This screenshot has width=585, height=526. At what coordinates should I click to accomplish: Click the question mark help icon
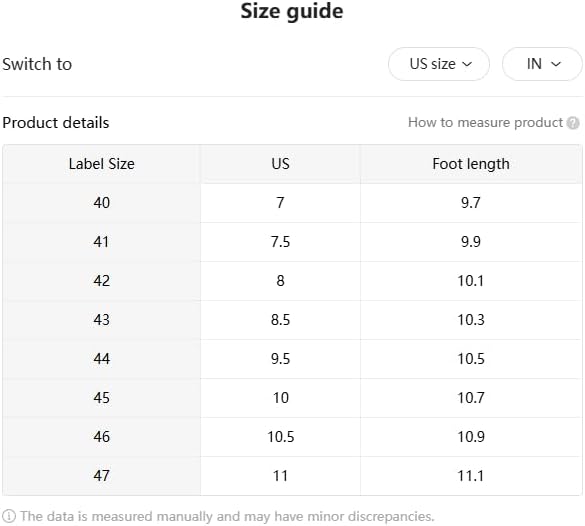click(573, 123)
